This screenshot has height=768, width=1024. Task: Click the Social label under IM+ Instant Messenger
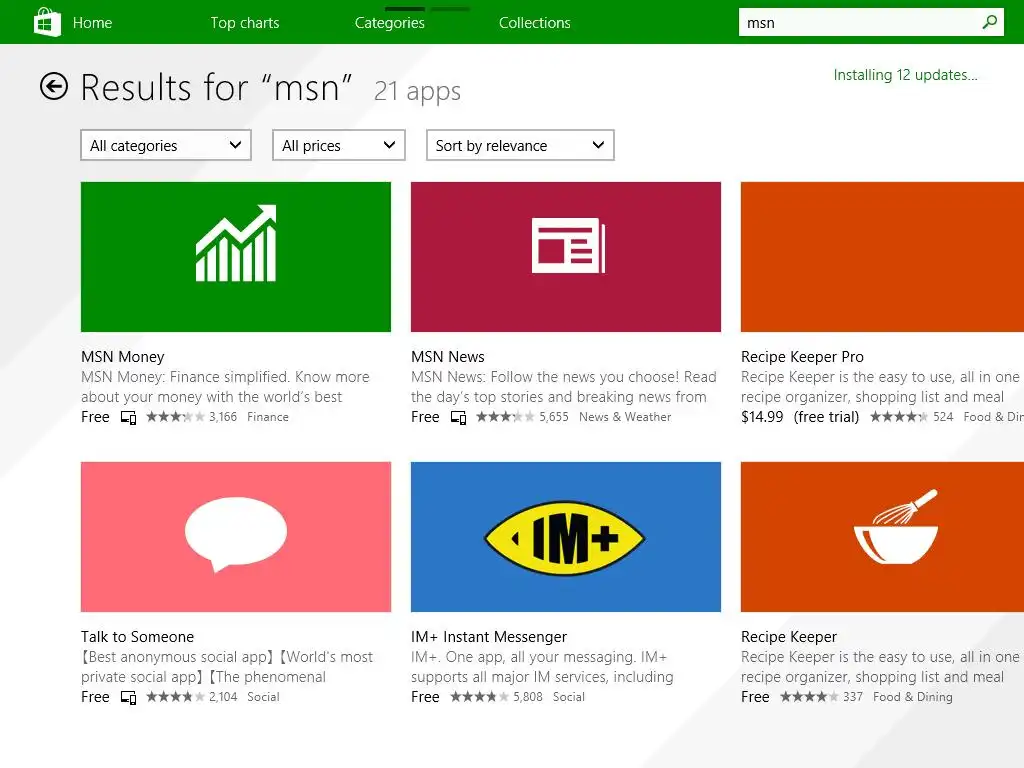tap(569, 697)
